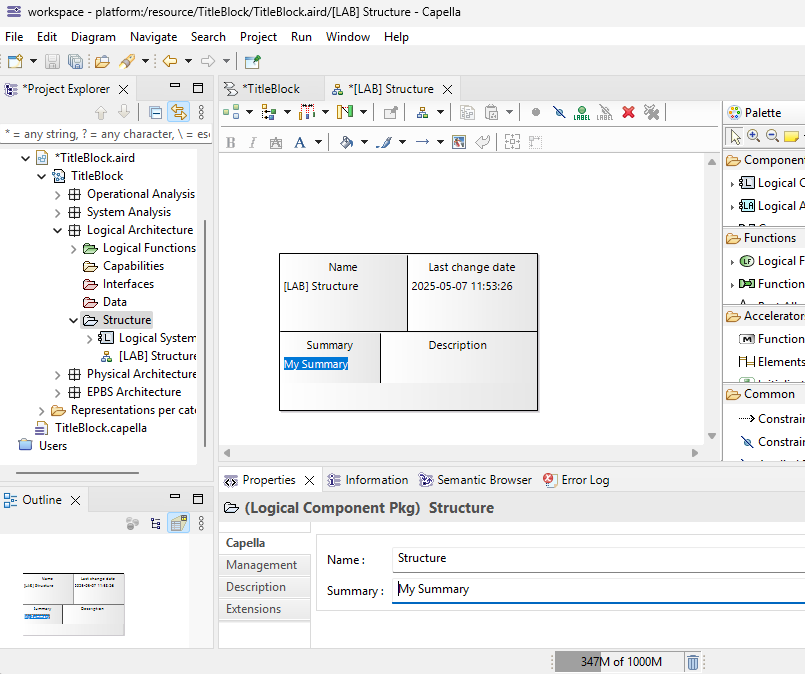Click the green Show Label icon
The width and height of the screenshot is (805, 674).
click(582, 112)
